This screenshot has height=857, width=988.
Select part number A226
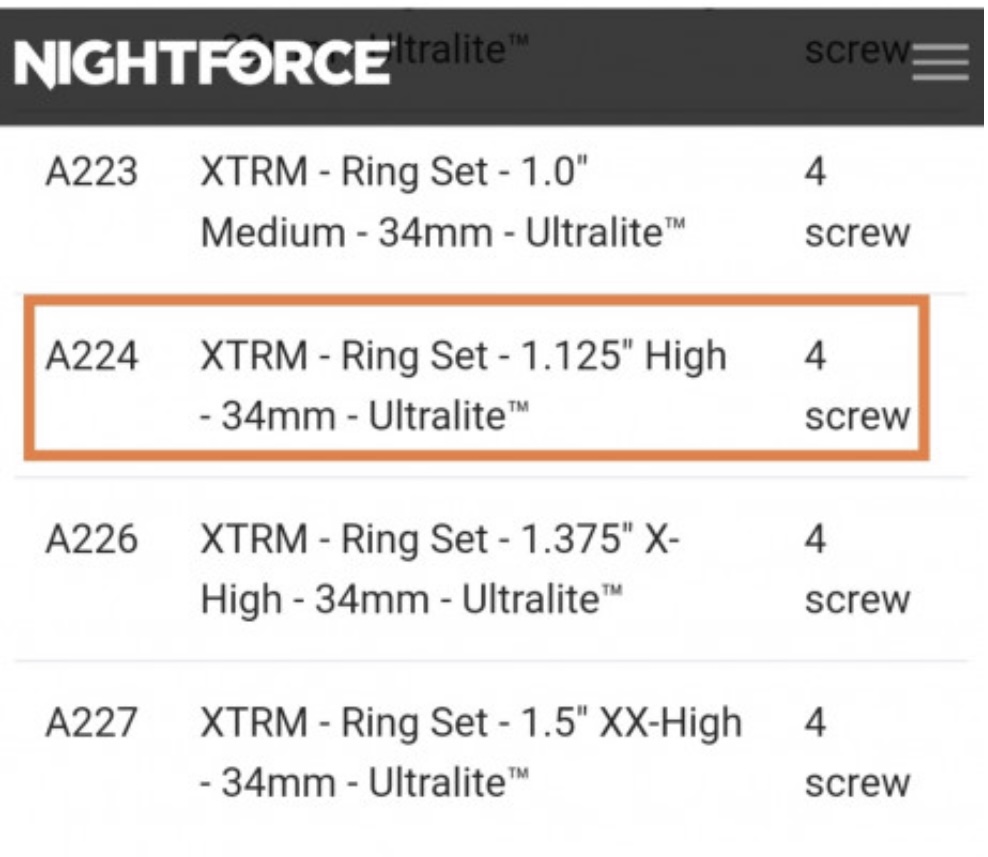coord(91,540)
